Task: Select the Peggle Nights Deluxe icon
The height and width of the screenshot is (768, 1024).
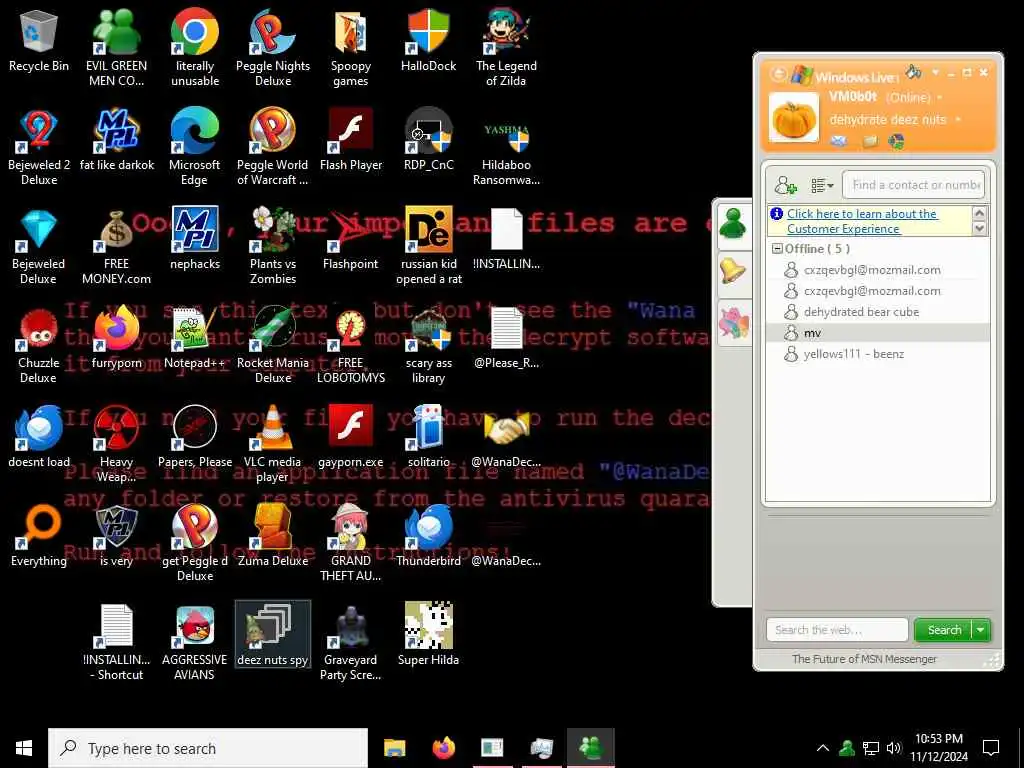Action: [273, 48]
